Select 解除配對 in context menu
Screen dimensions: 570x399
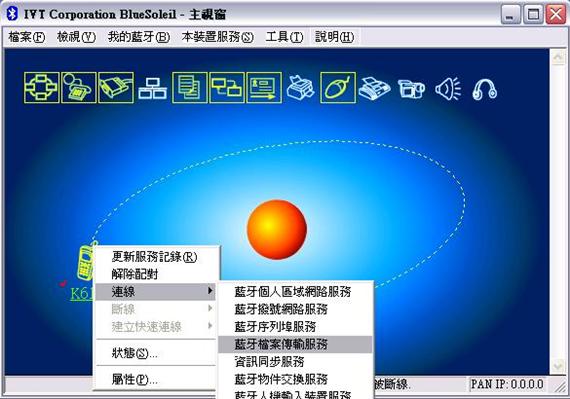[135, 274]
